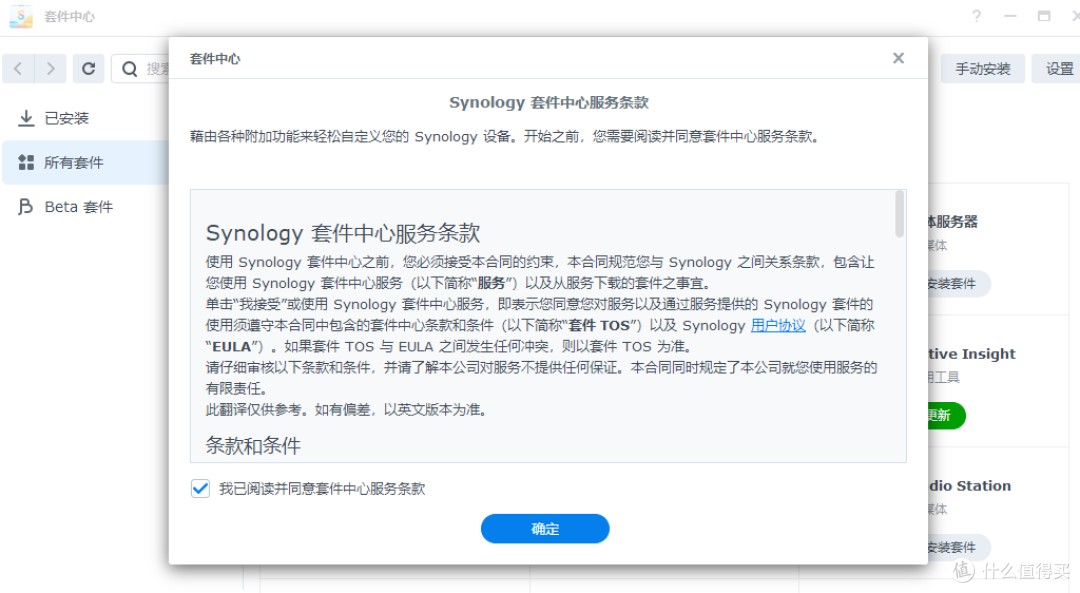Open 设置 settings button

coord(1057,69)
